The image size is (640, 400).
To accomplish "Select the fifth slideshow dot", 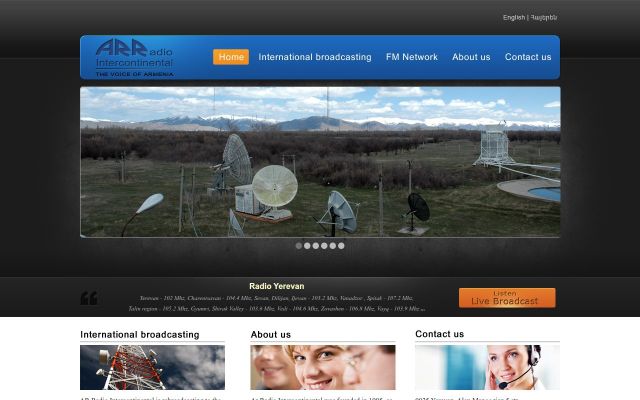I will pyautogui.click(x=333, y=246).
